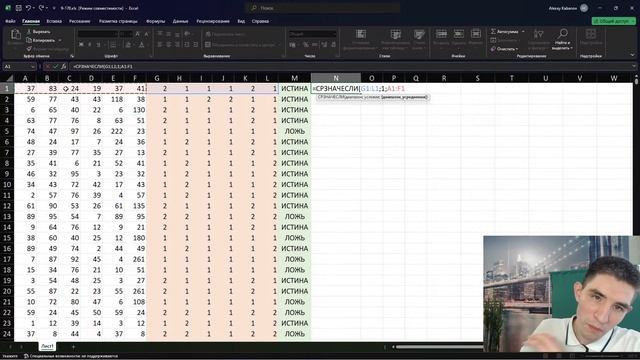640x360 pixels.
Task: Click the Wrap Text icon
Action: [208, 34]
